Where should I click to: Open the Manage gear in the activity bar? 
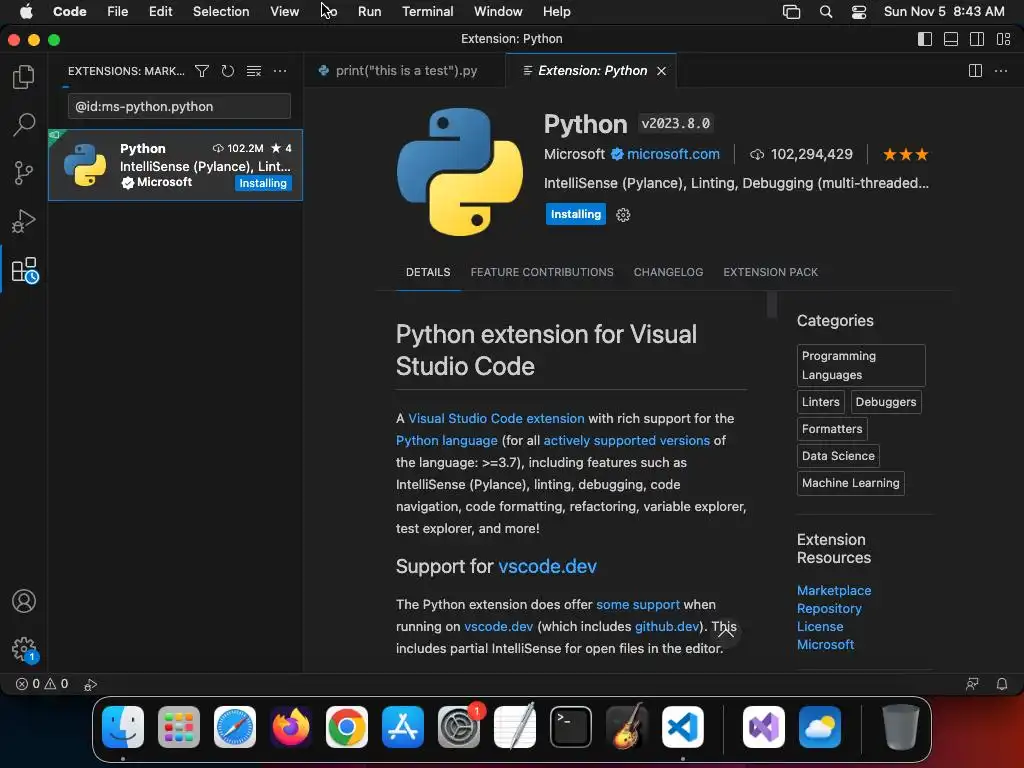25,649
